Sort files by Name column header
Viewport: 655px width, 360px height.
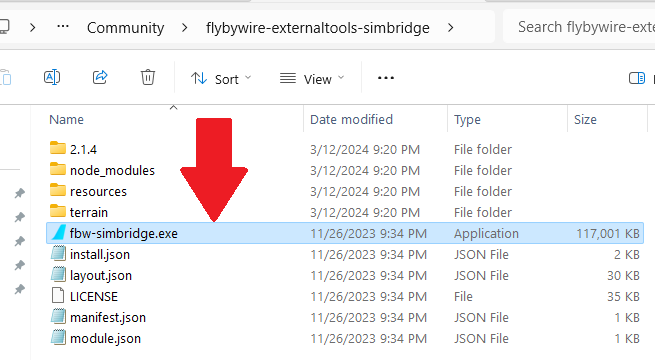tap(66, 119)
